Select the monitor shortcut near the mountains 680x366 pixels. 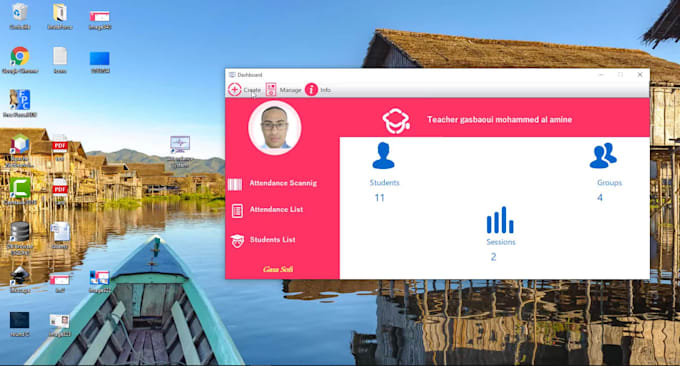pyautogui.click(x=180, y=151)
